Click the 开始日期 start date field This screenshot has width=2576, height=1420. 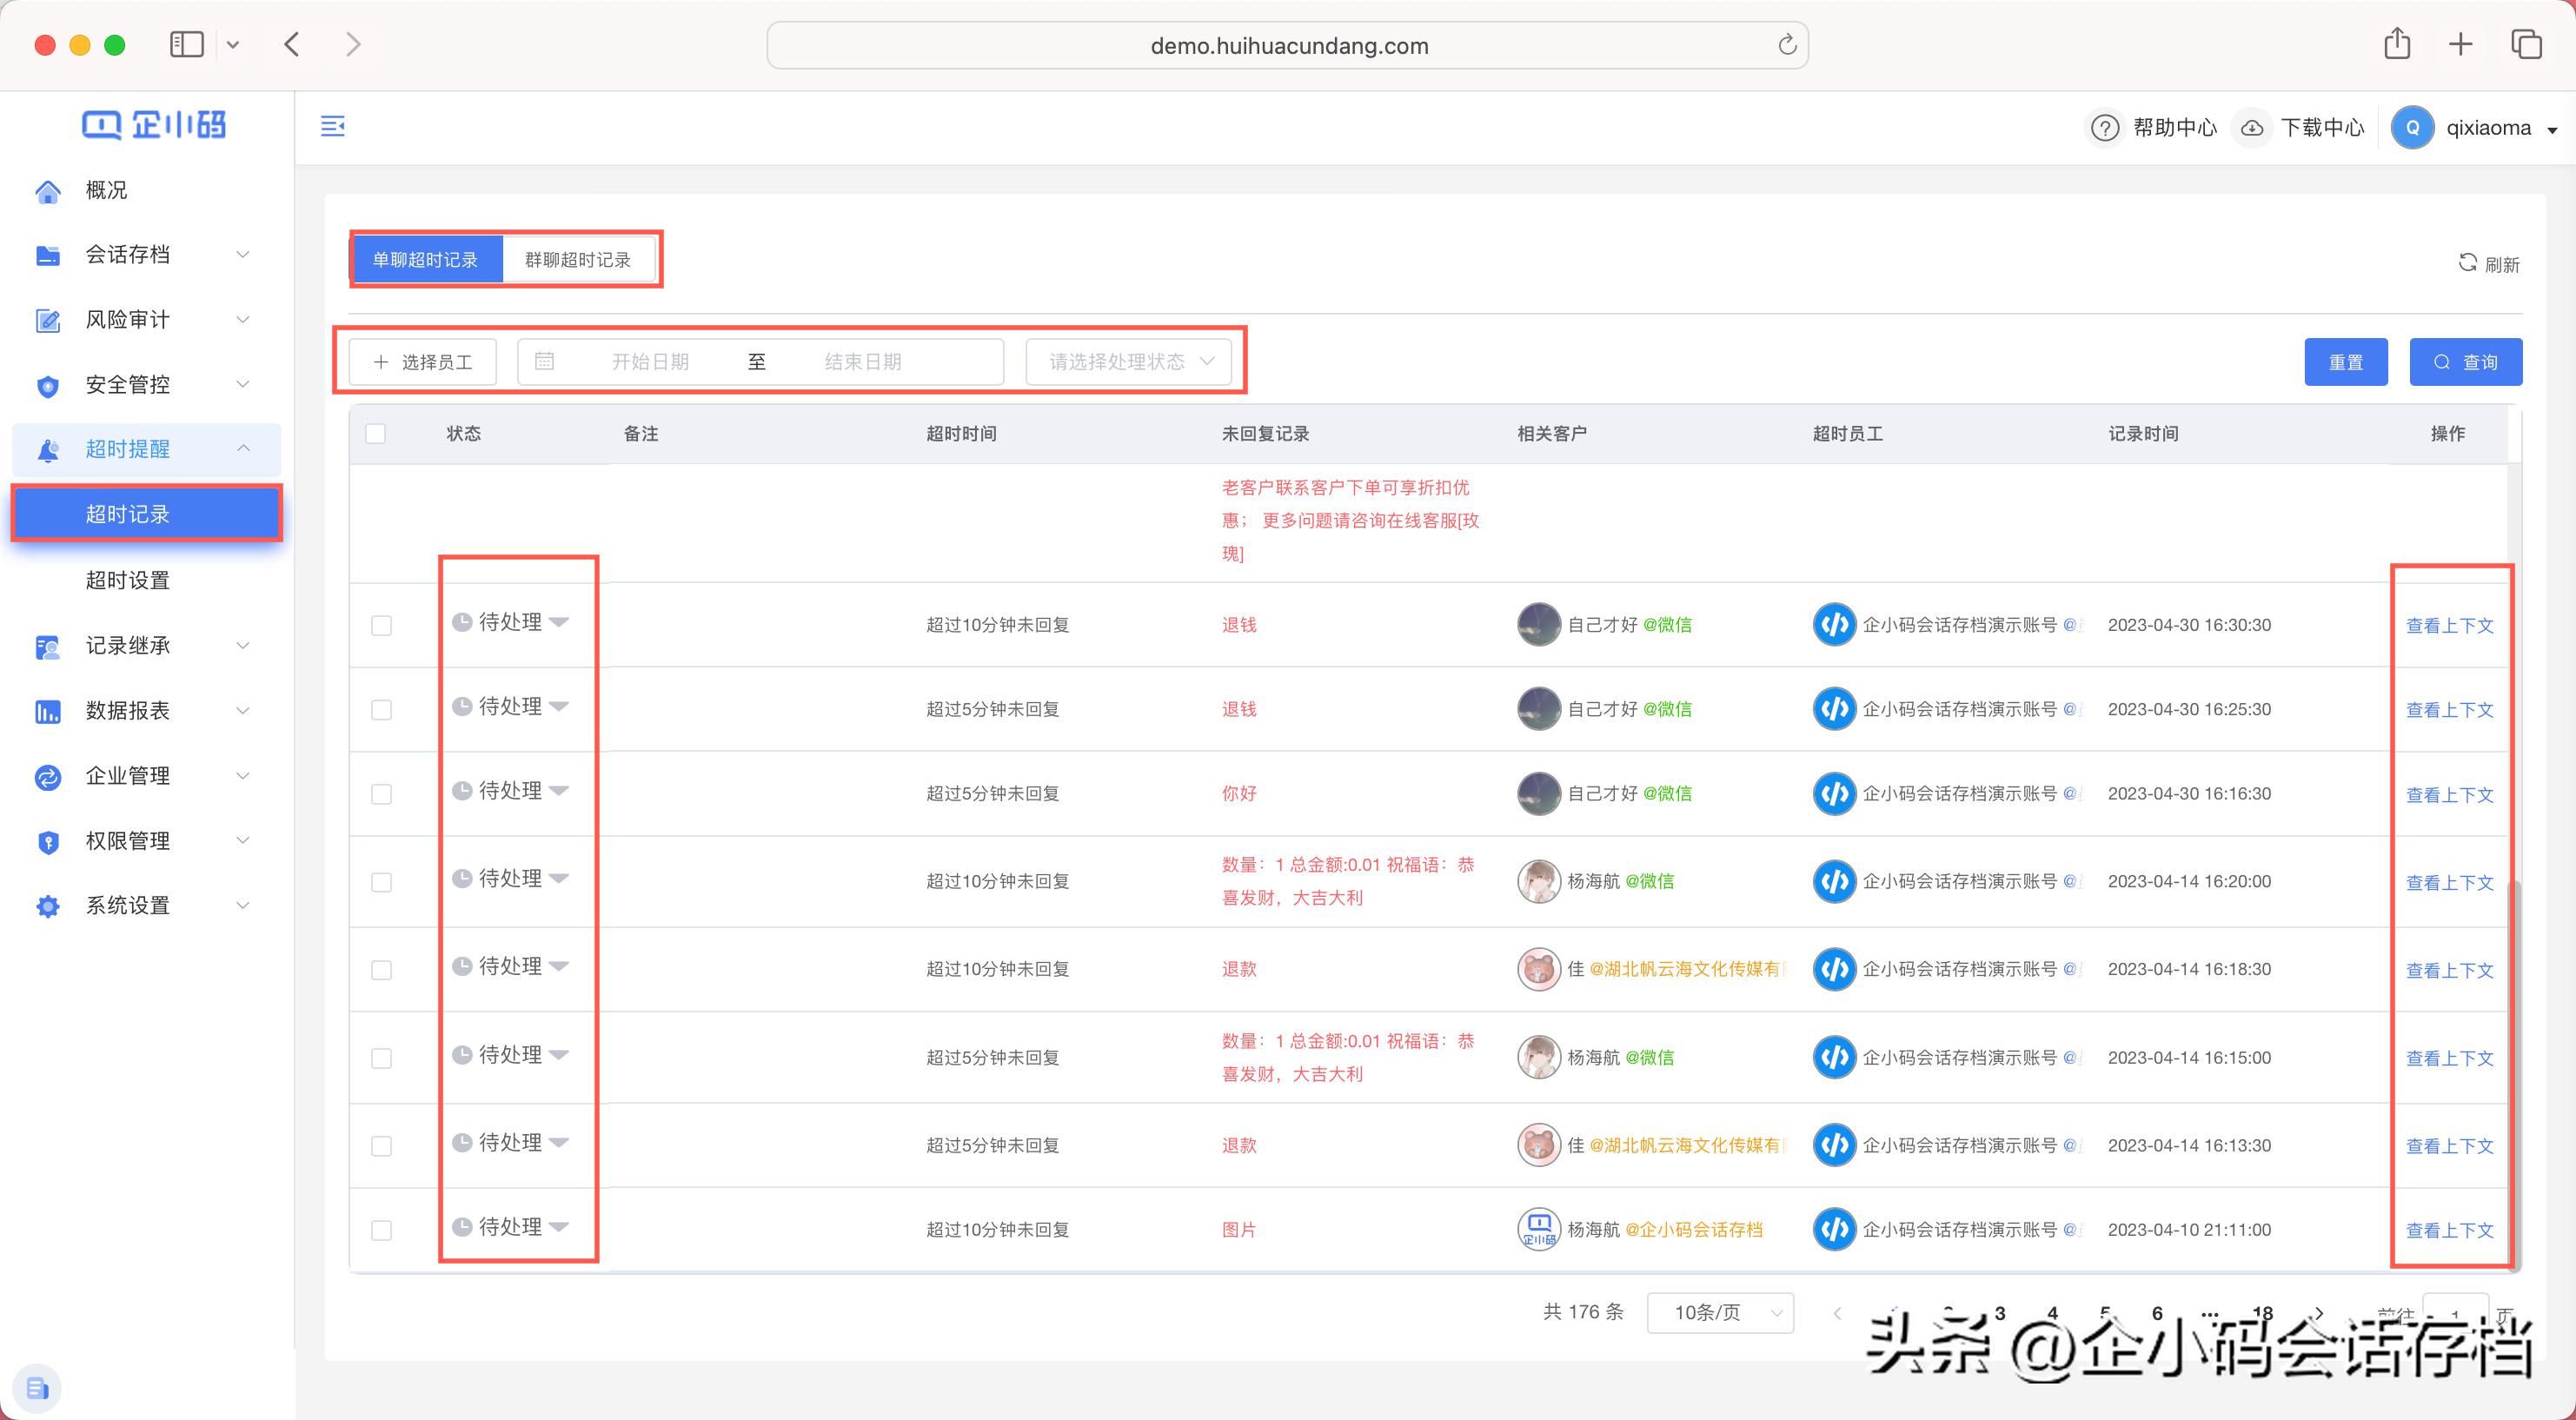(650, 361)
